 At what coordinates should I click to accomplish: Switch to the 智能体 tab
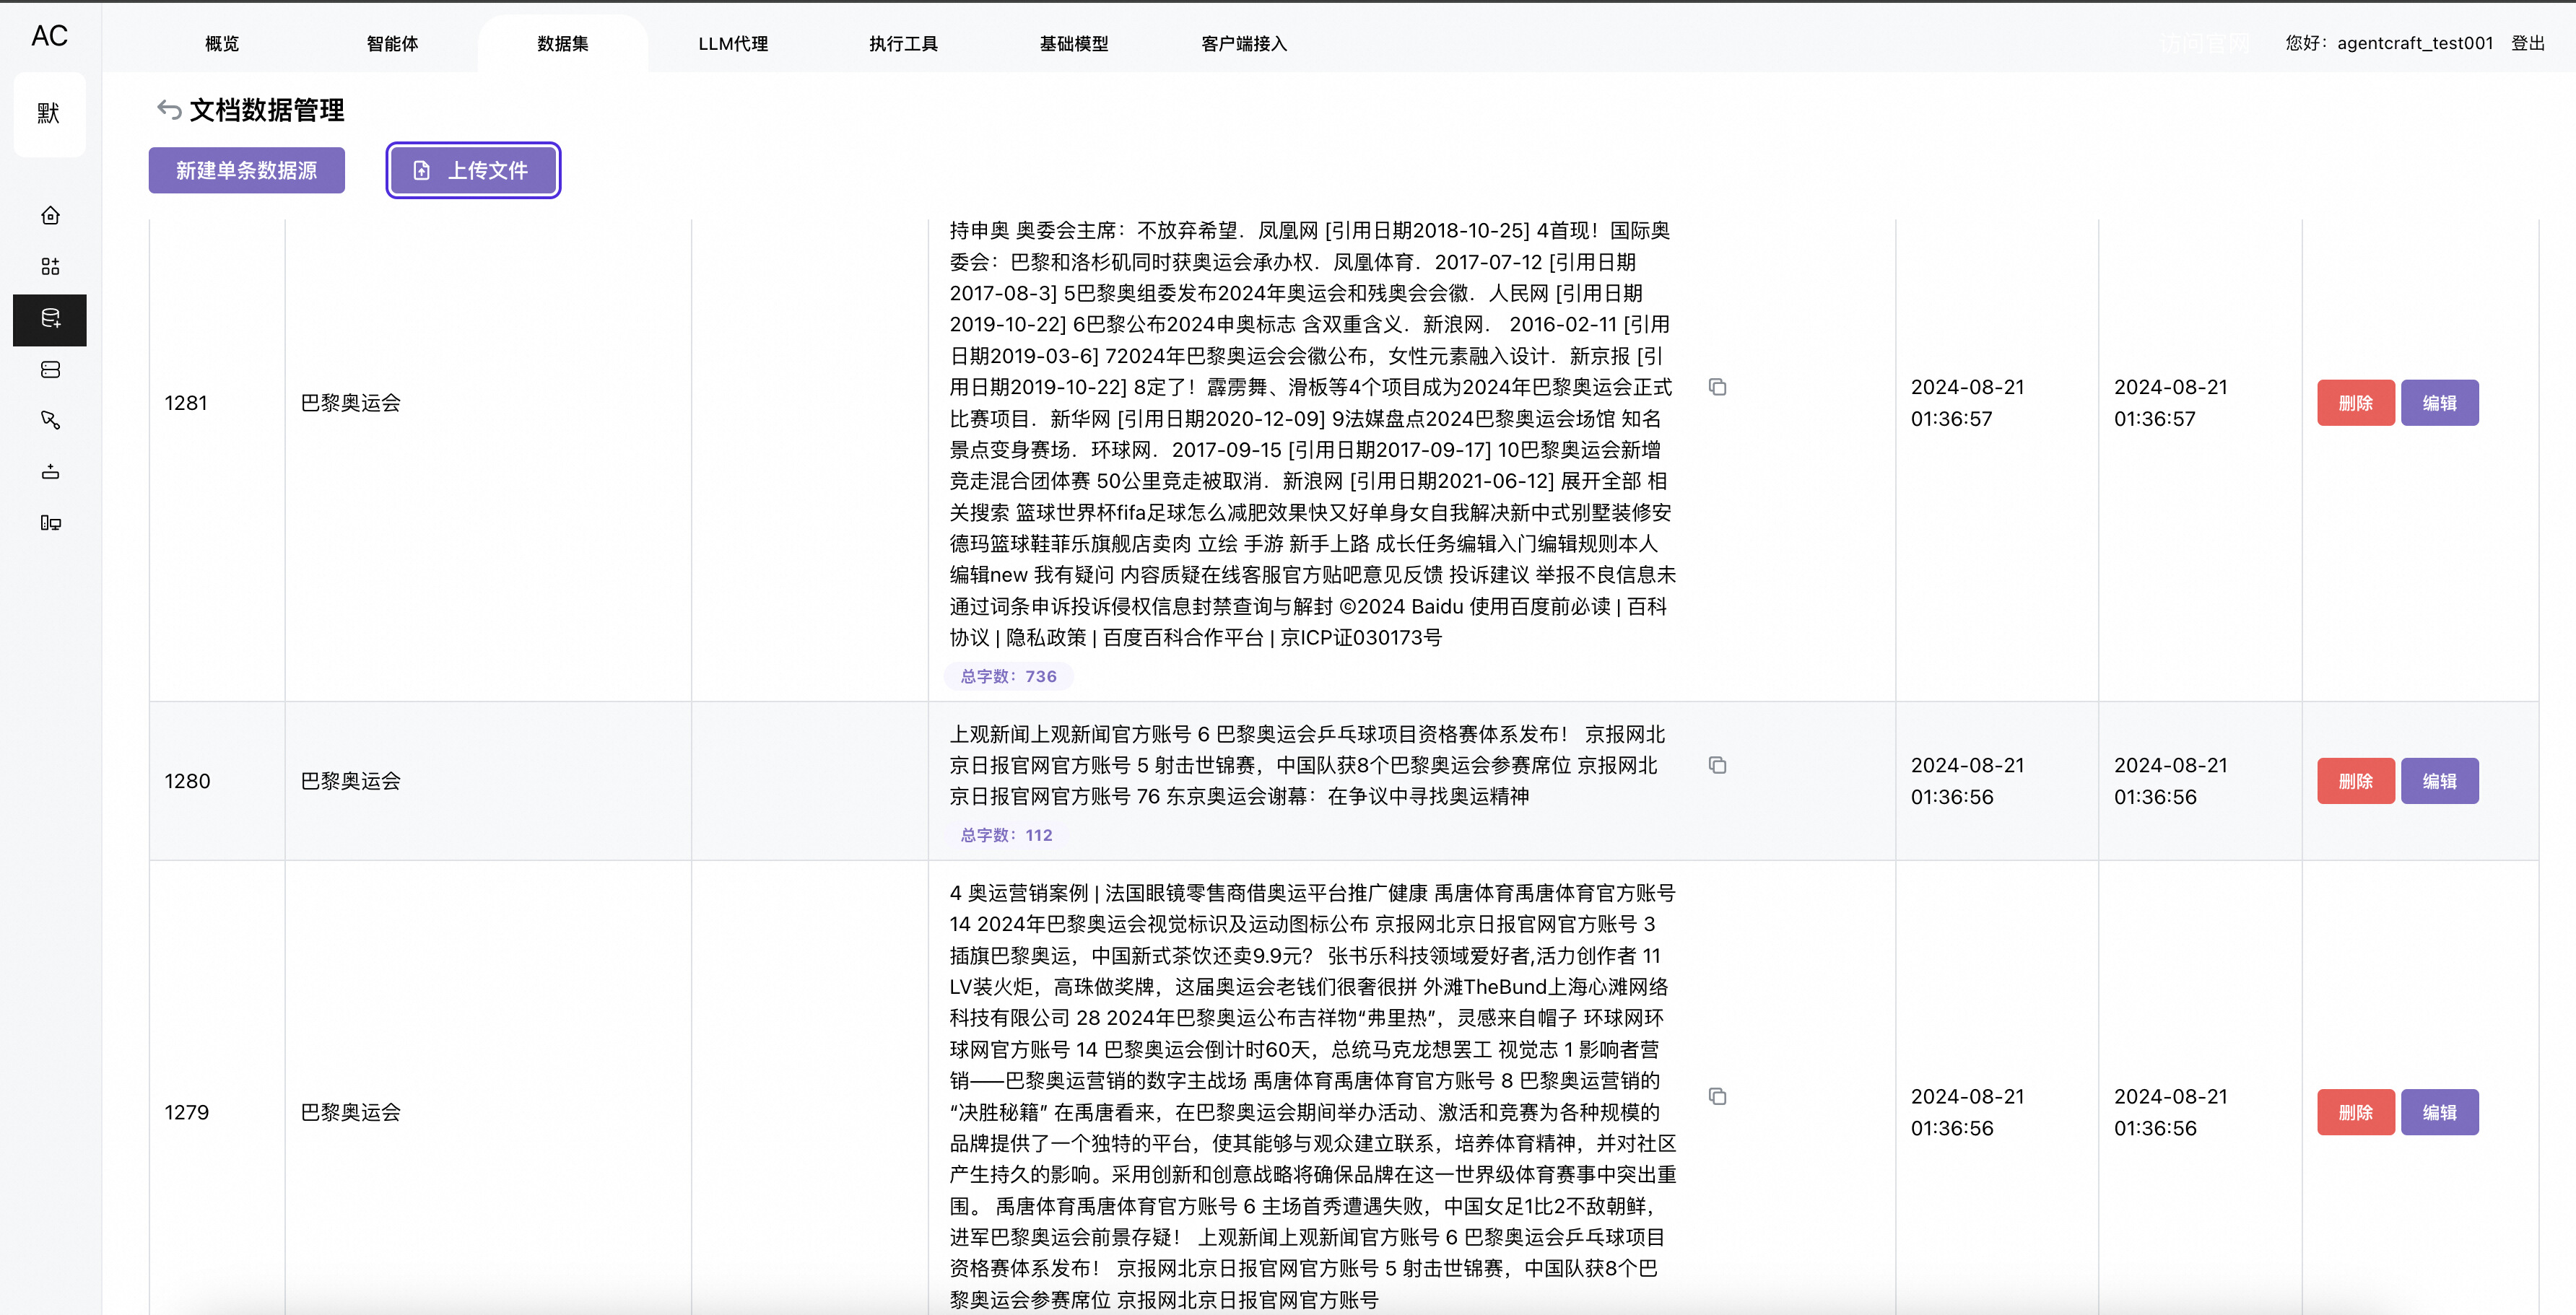(x=392, y=44)
